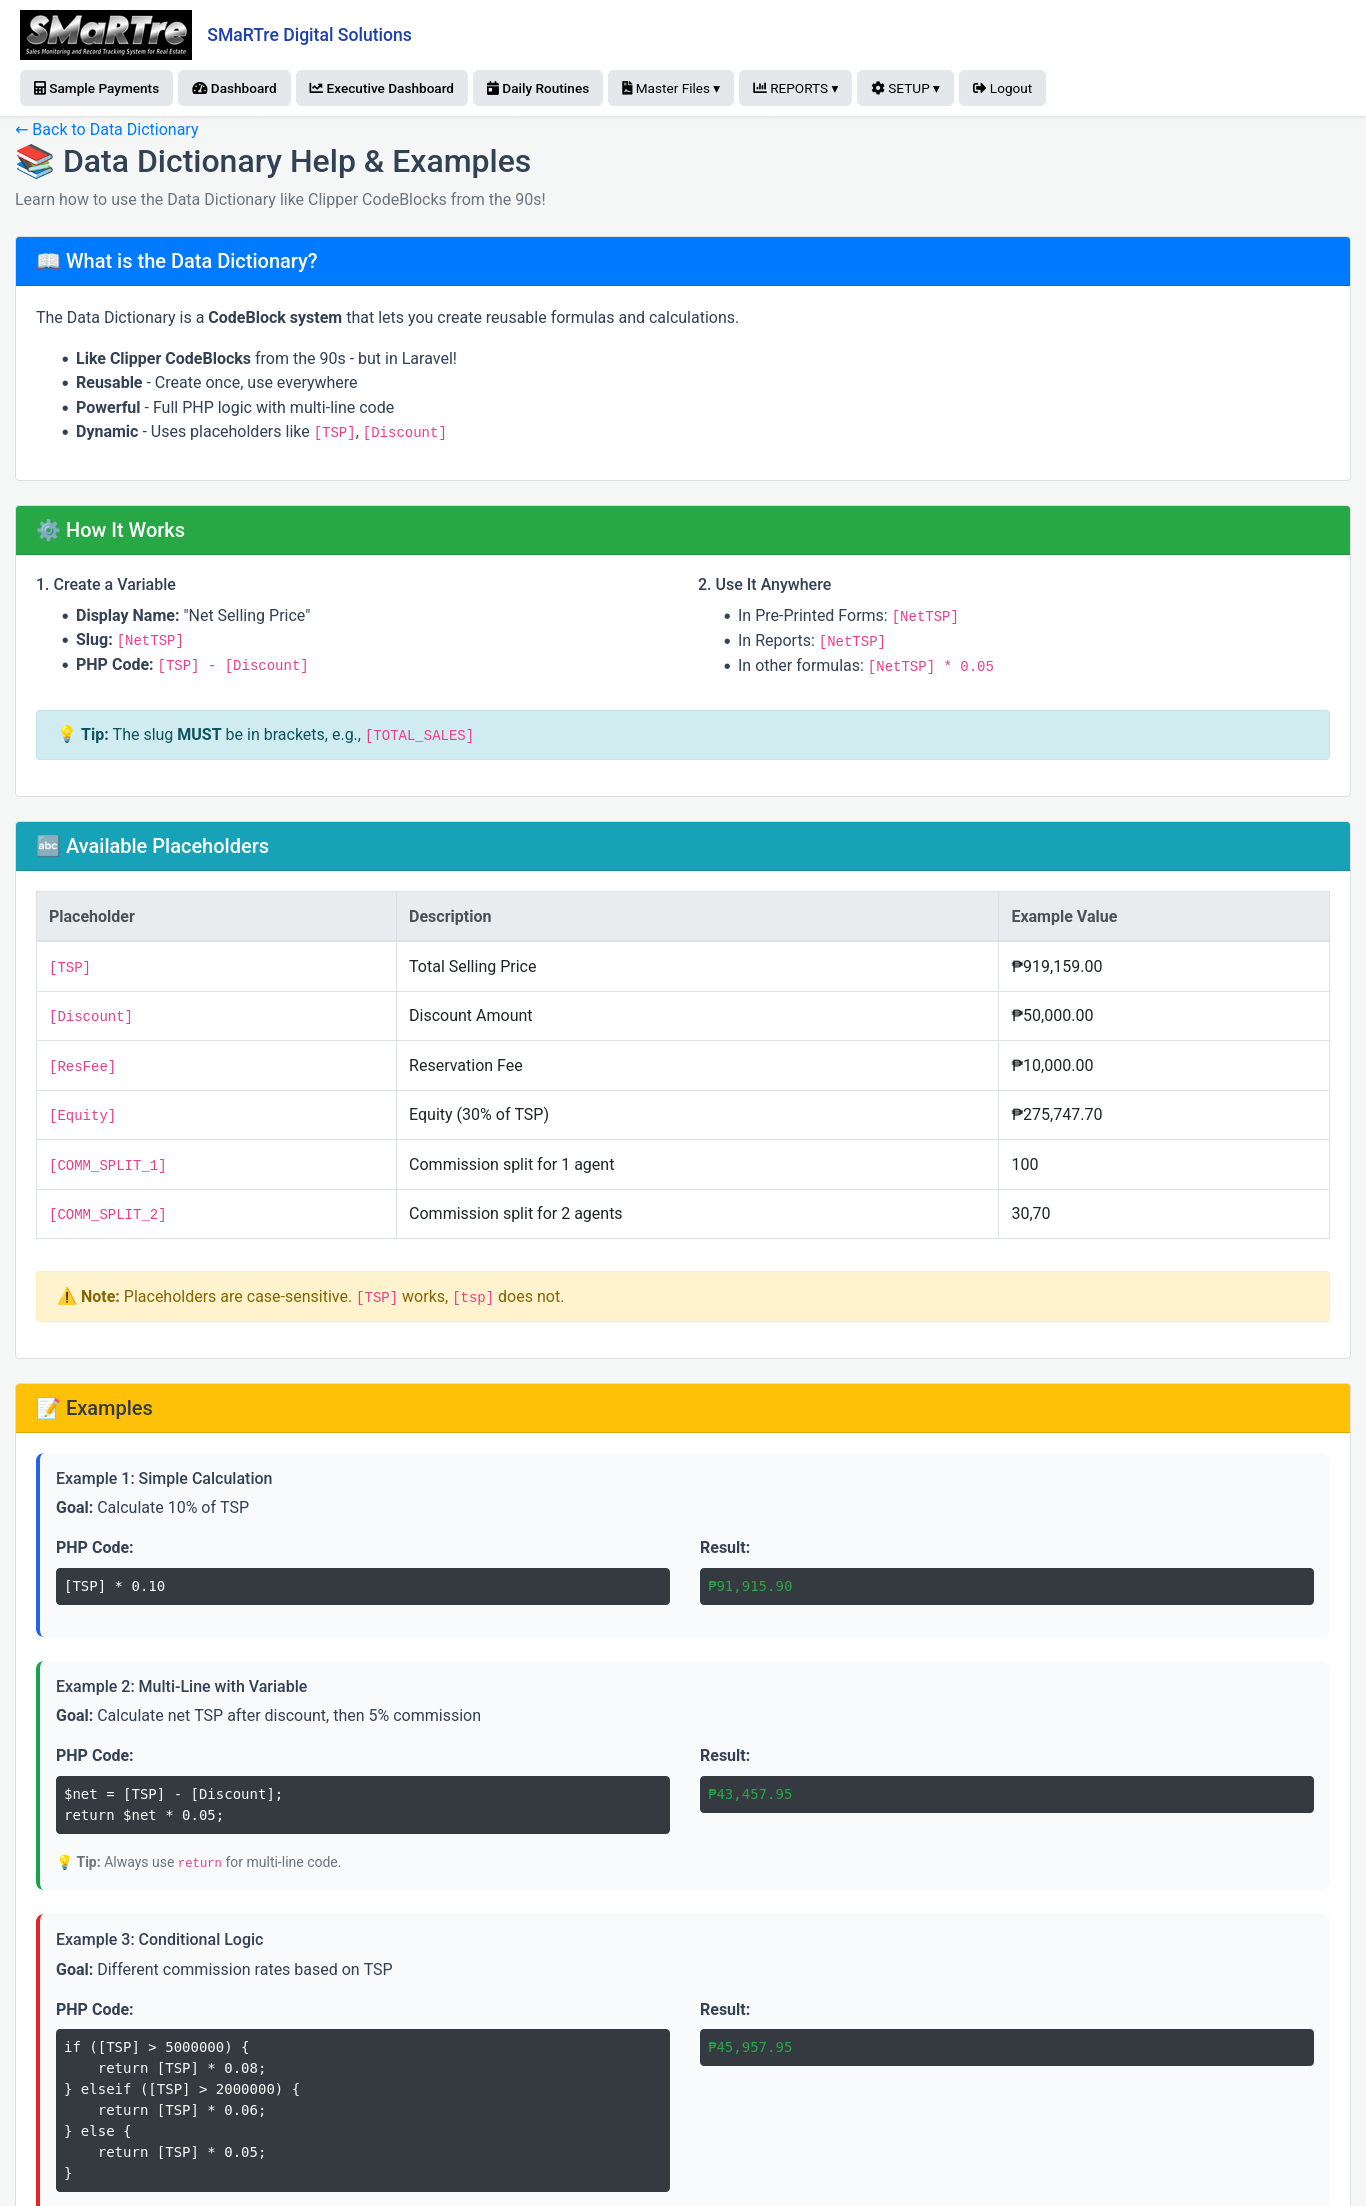The width and height of the screenshot is (1366, 2206).
Task: Click the calculator icon on Sample Payments
Action: (x=40, y=88)
